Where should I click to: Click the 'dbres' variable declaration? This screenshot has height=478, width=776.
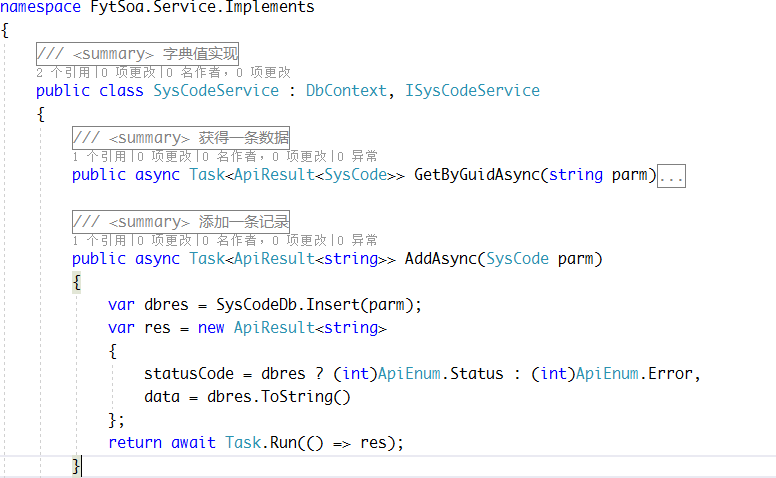(x=166, y=304)
